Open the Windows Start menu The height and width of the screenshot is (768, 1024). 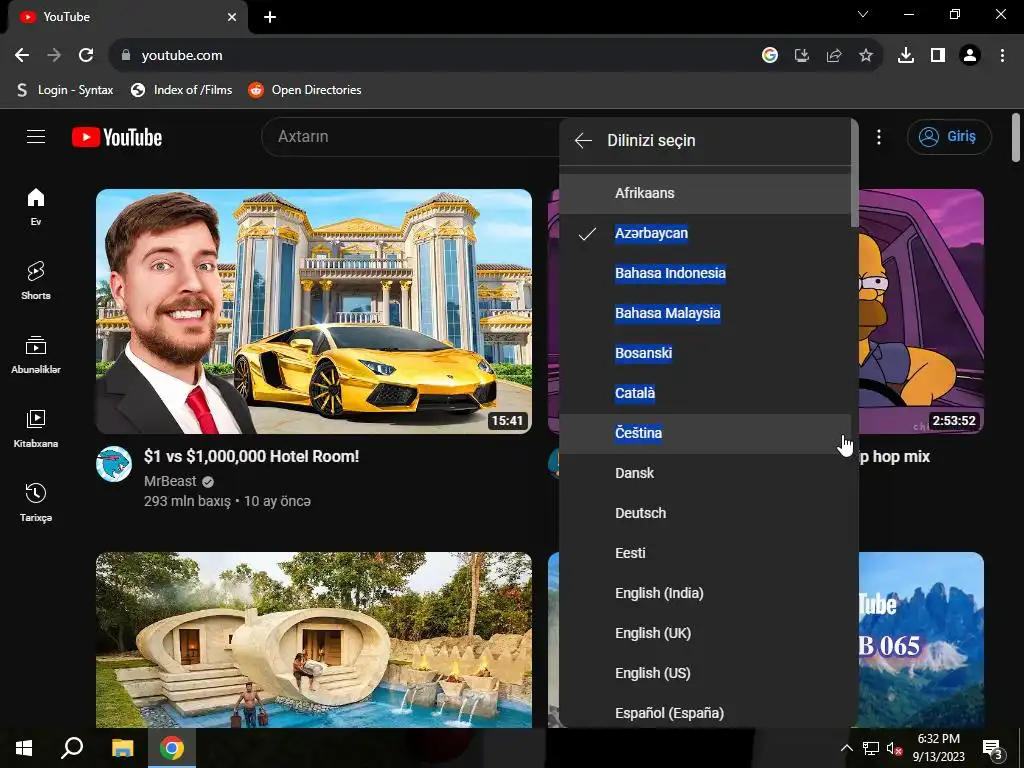coord(24,748)
